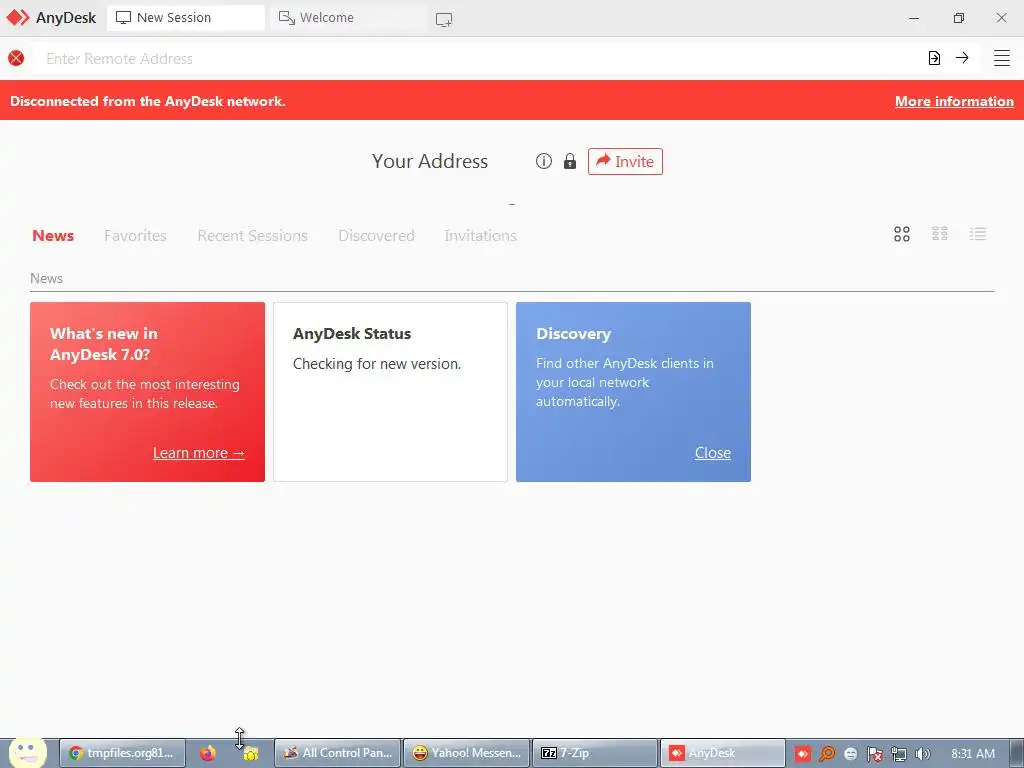Click the red disconnected status icon

(16, 58)
